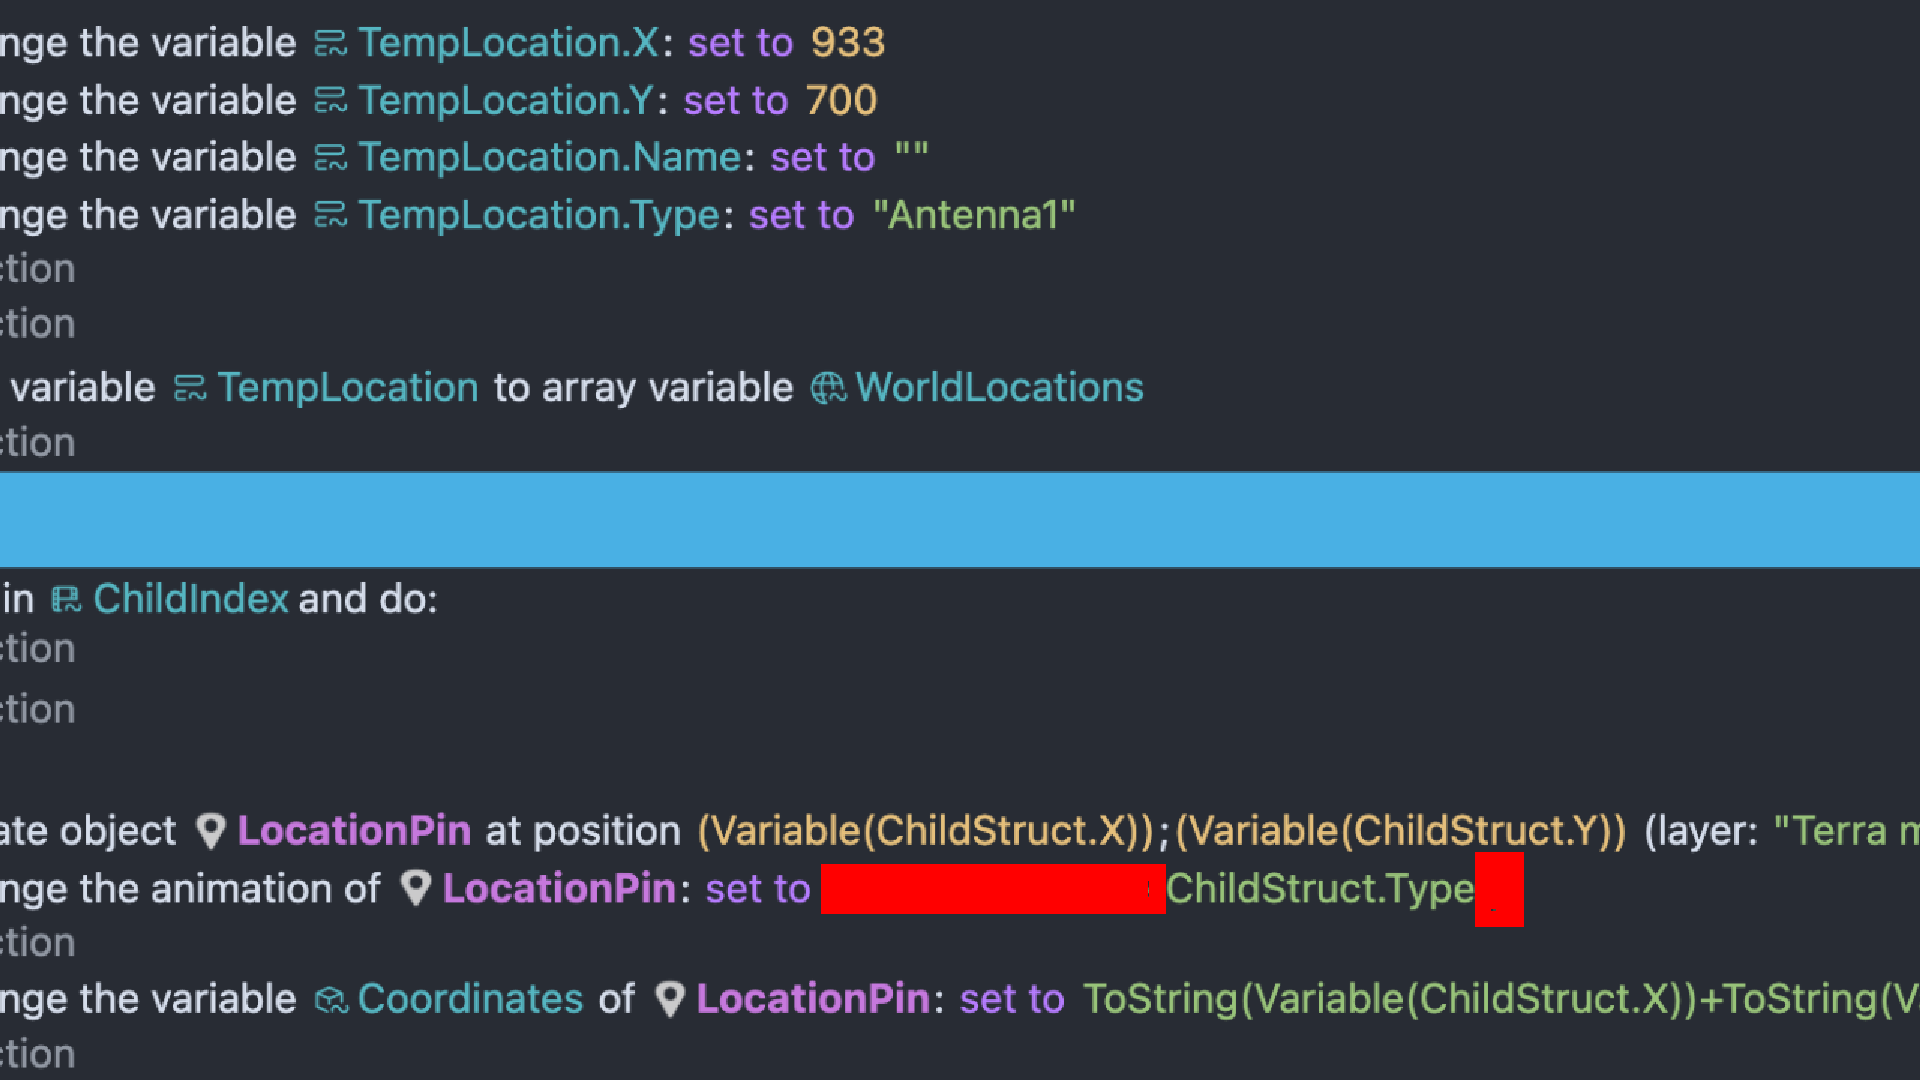
Task: Click variable icon beside TempLocation.X
Action: [330, 43]
